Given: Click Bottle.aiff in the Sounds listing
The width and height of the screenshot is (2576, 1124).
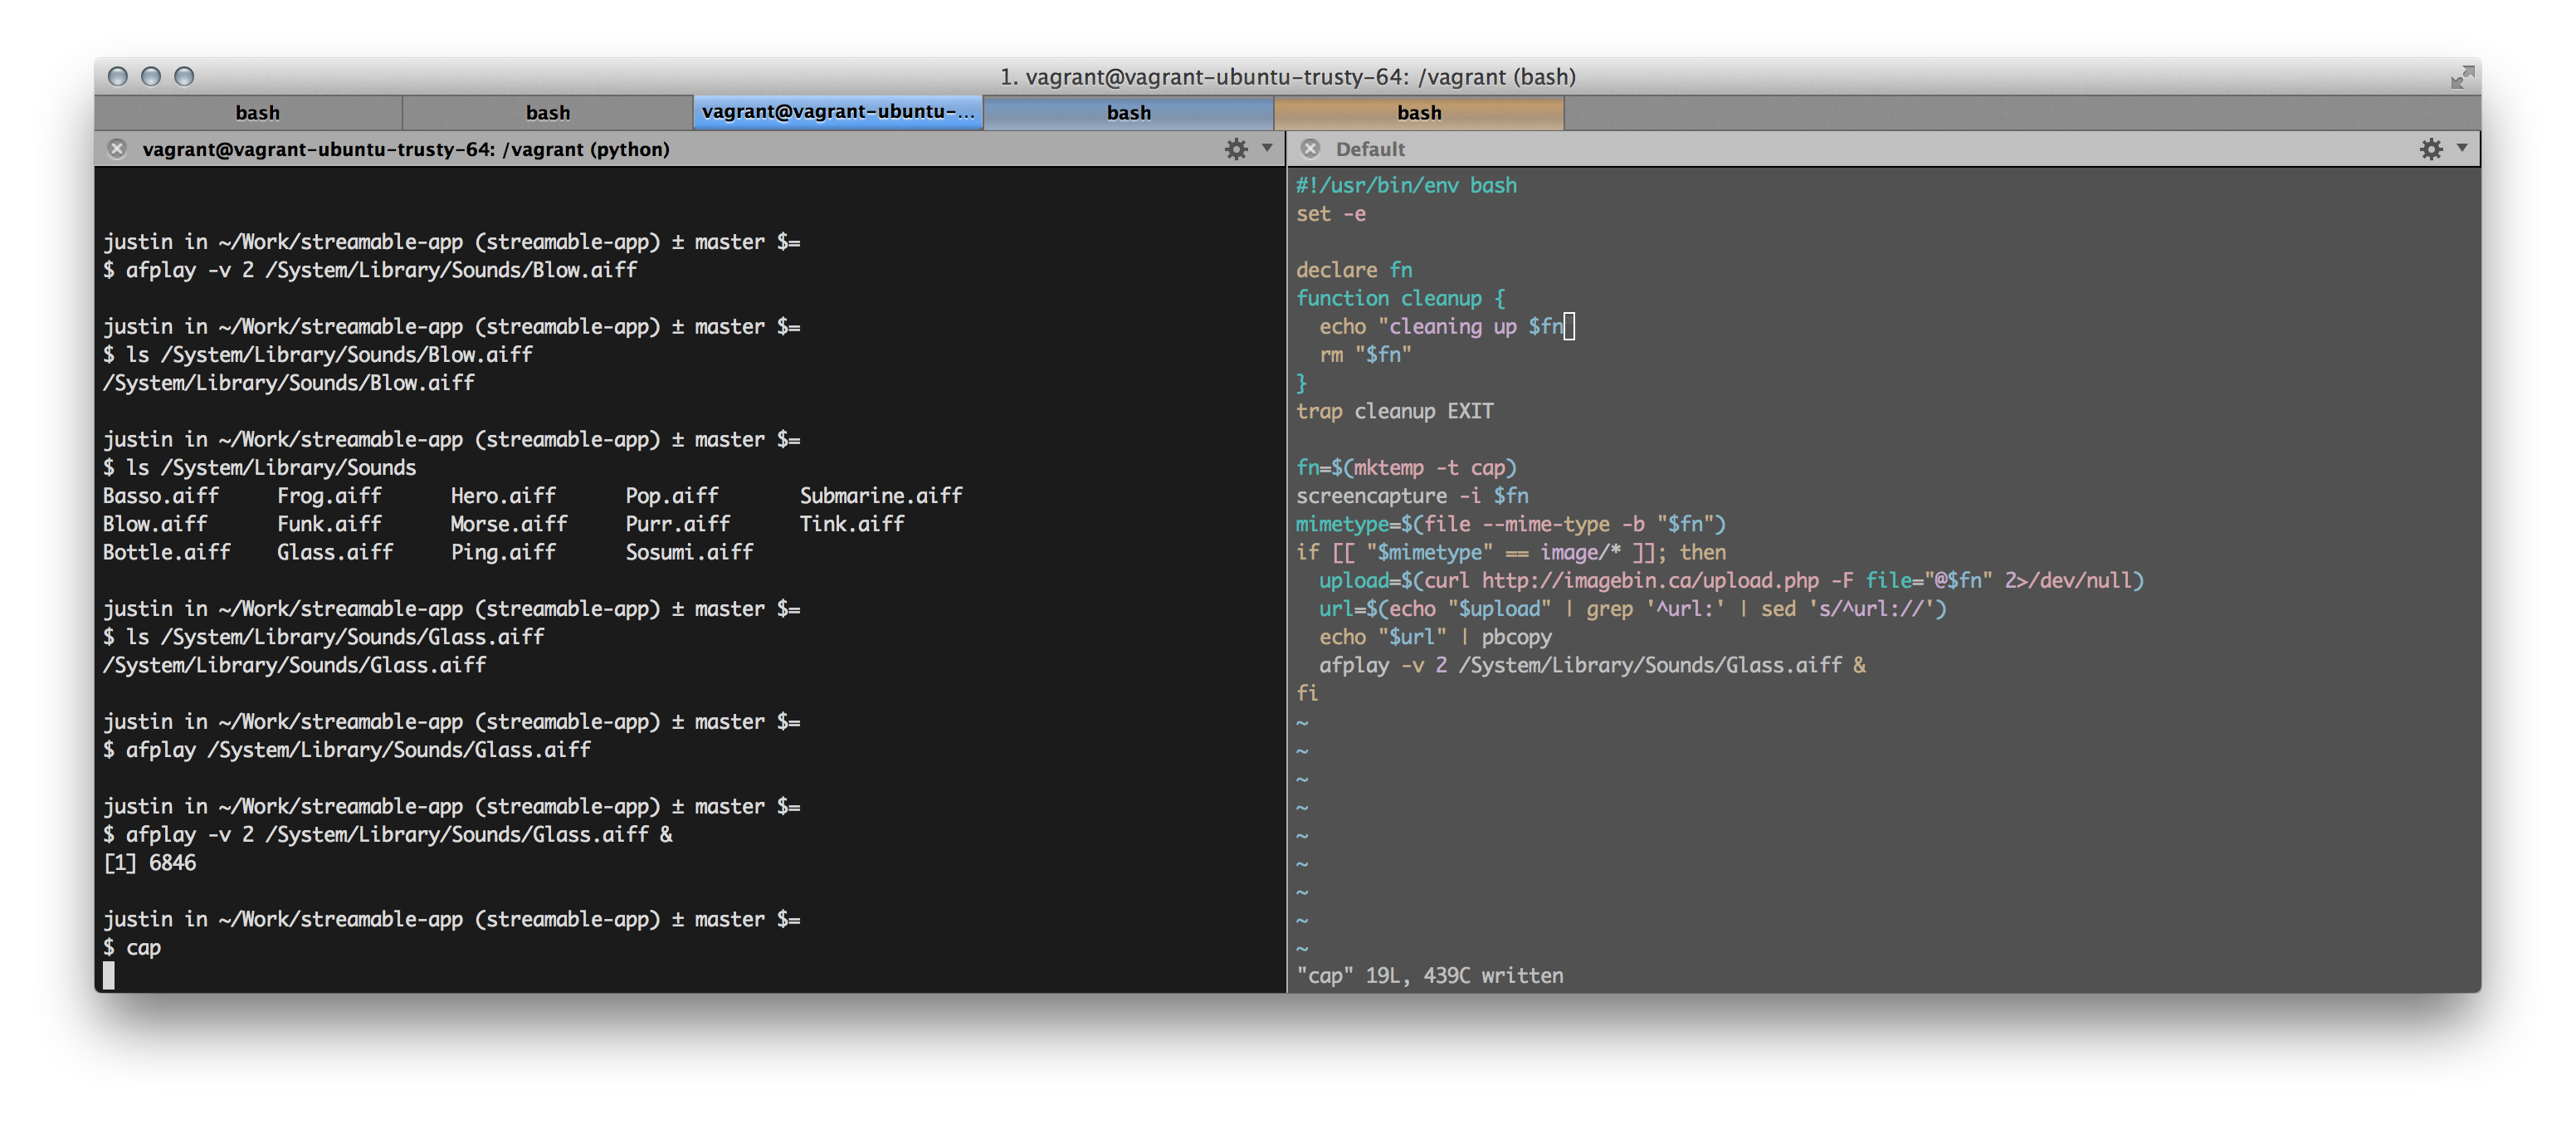Looking at the screenshot, I should [167, 552].
